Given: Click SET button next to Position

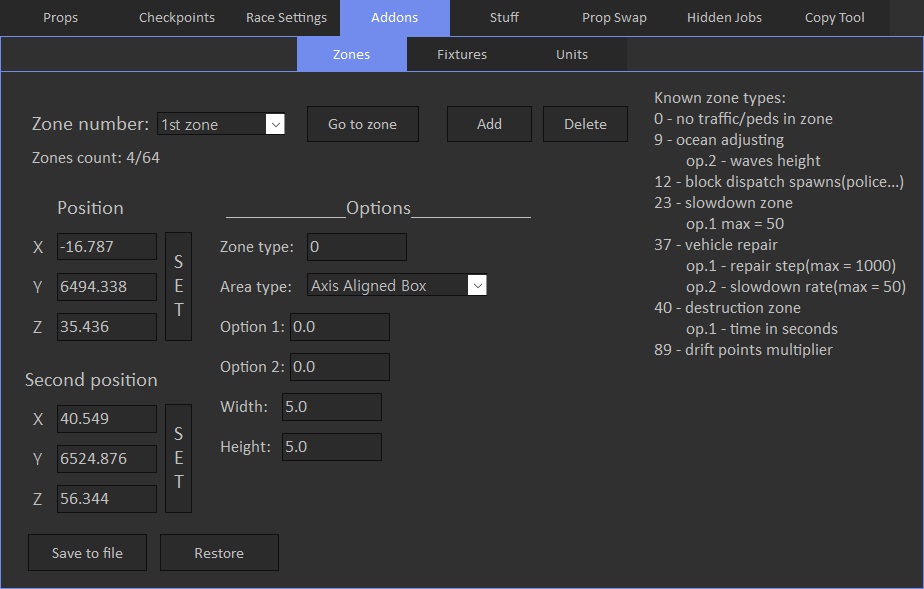Looking at the screenshot, I should [179, 286].
